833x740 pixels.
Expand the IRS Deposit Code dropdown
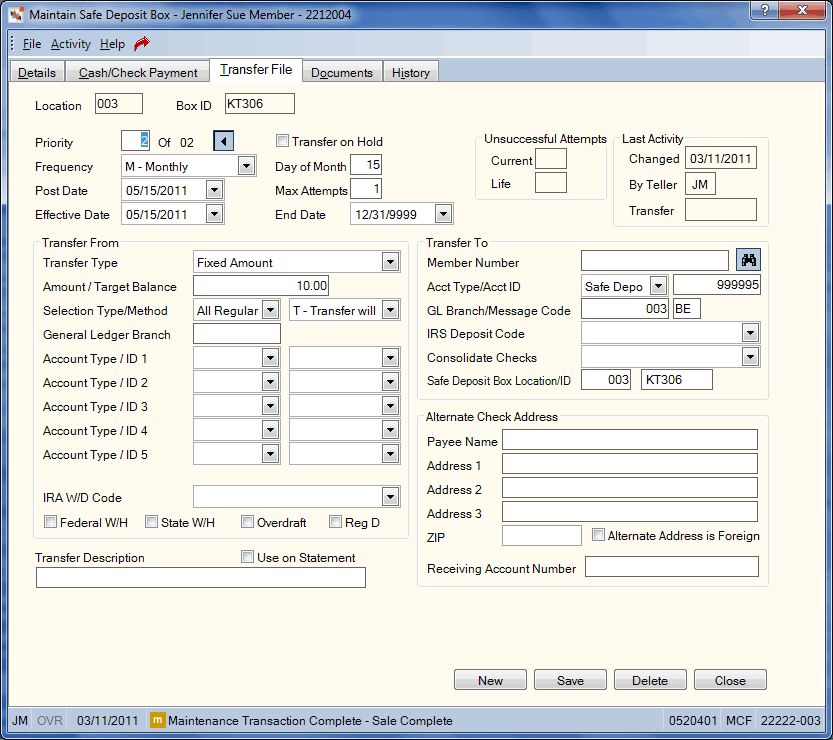(x=750, y=333)
